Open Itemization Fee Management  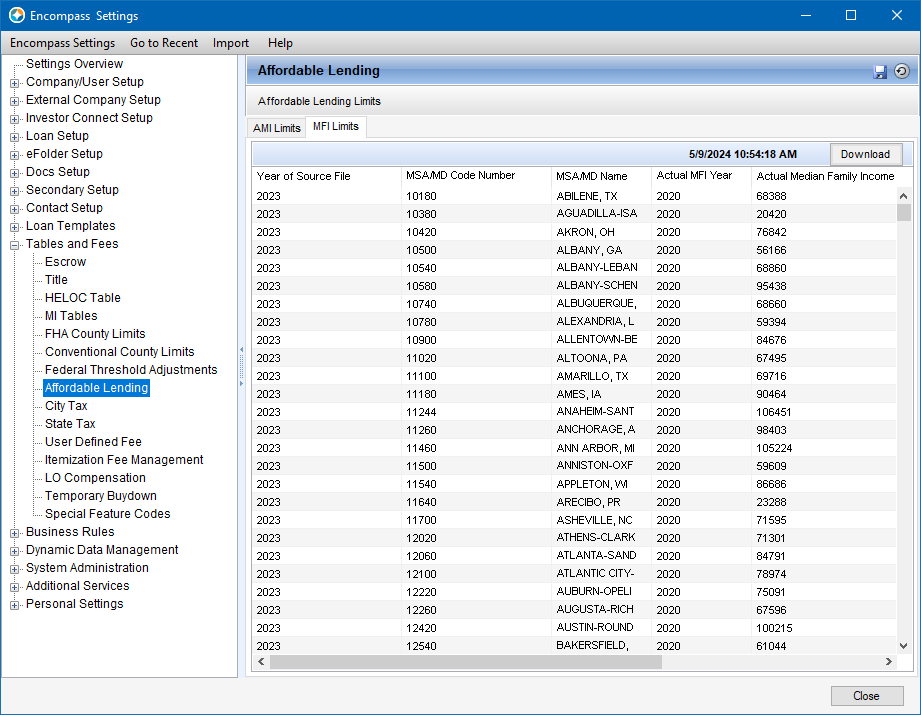[124, 459]
